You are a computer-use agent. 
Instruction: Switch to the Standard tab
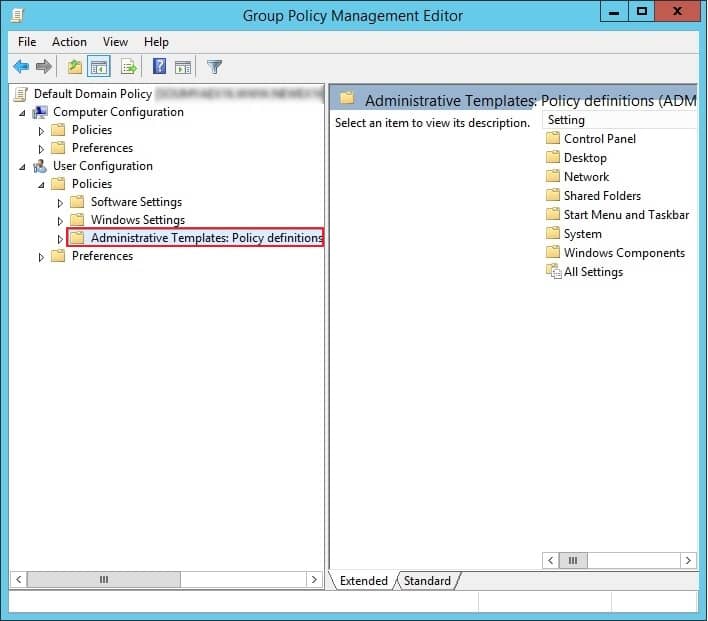pyautogui.click(x=427, y=580)
